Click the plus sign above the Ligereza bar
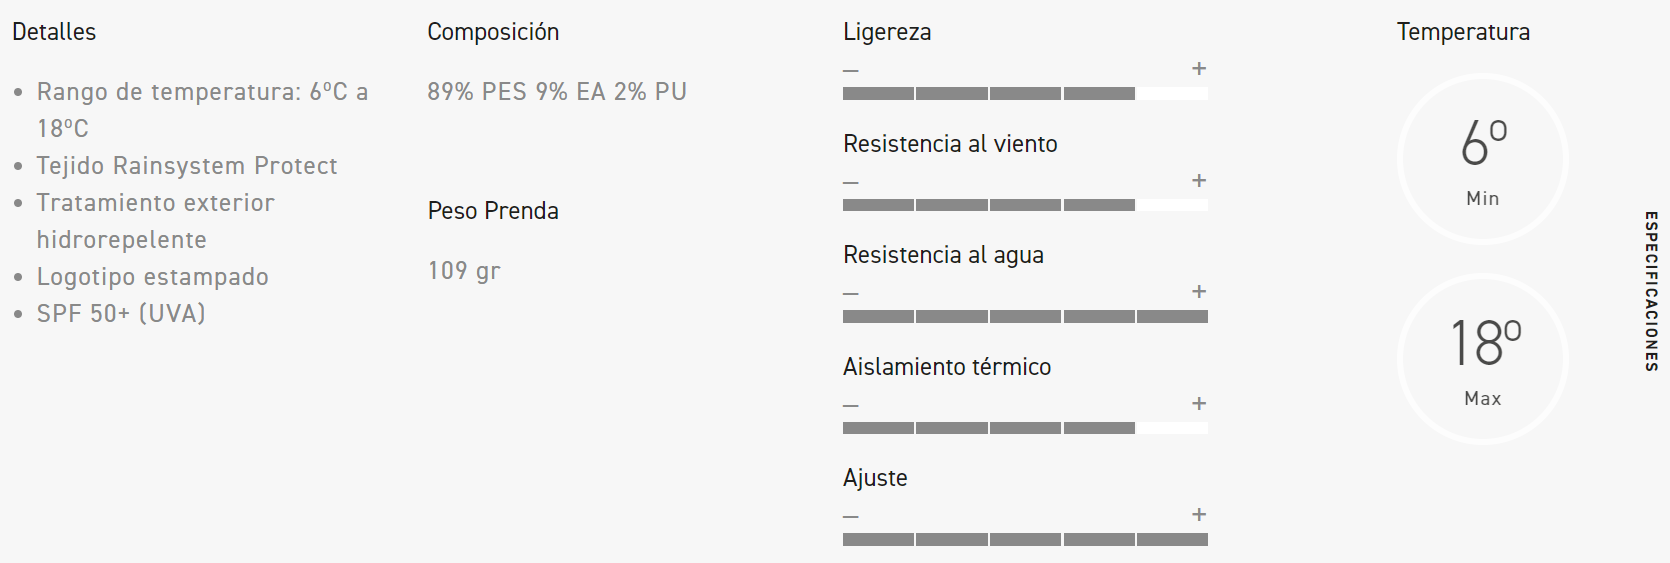Screen dimensions: 1670x563 [1199, 69]
